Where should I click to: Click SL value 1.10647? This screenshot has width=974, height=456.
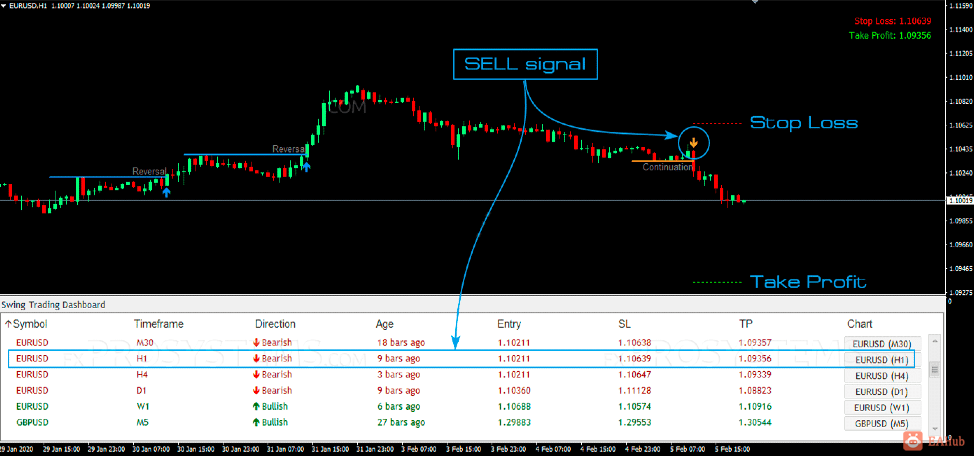coord(634,375)
